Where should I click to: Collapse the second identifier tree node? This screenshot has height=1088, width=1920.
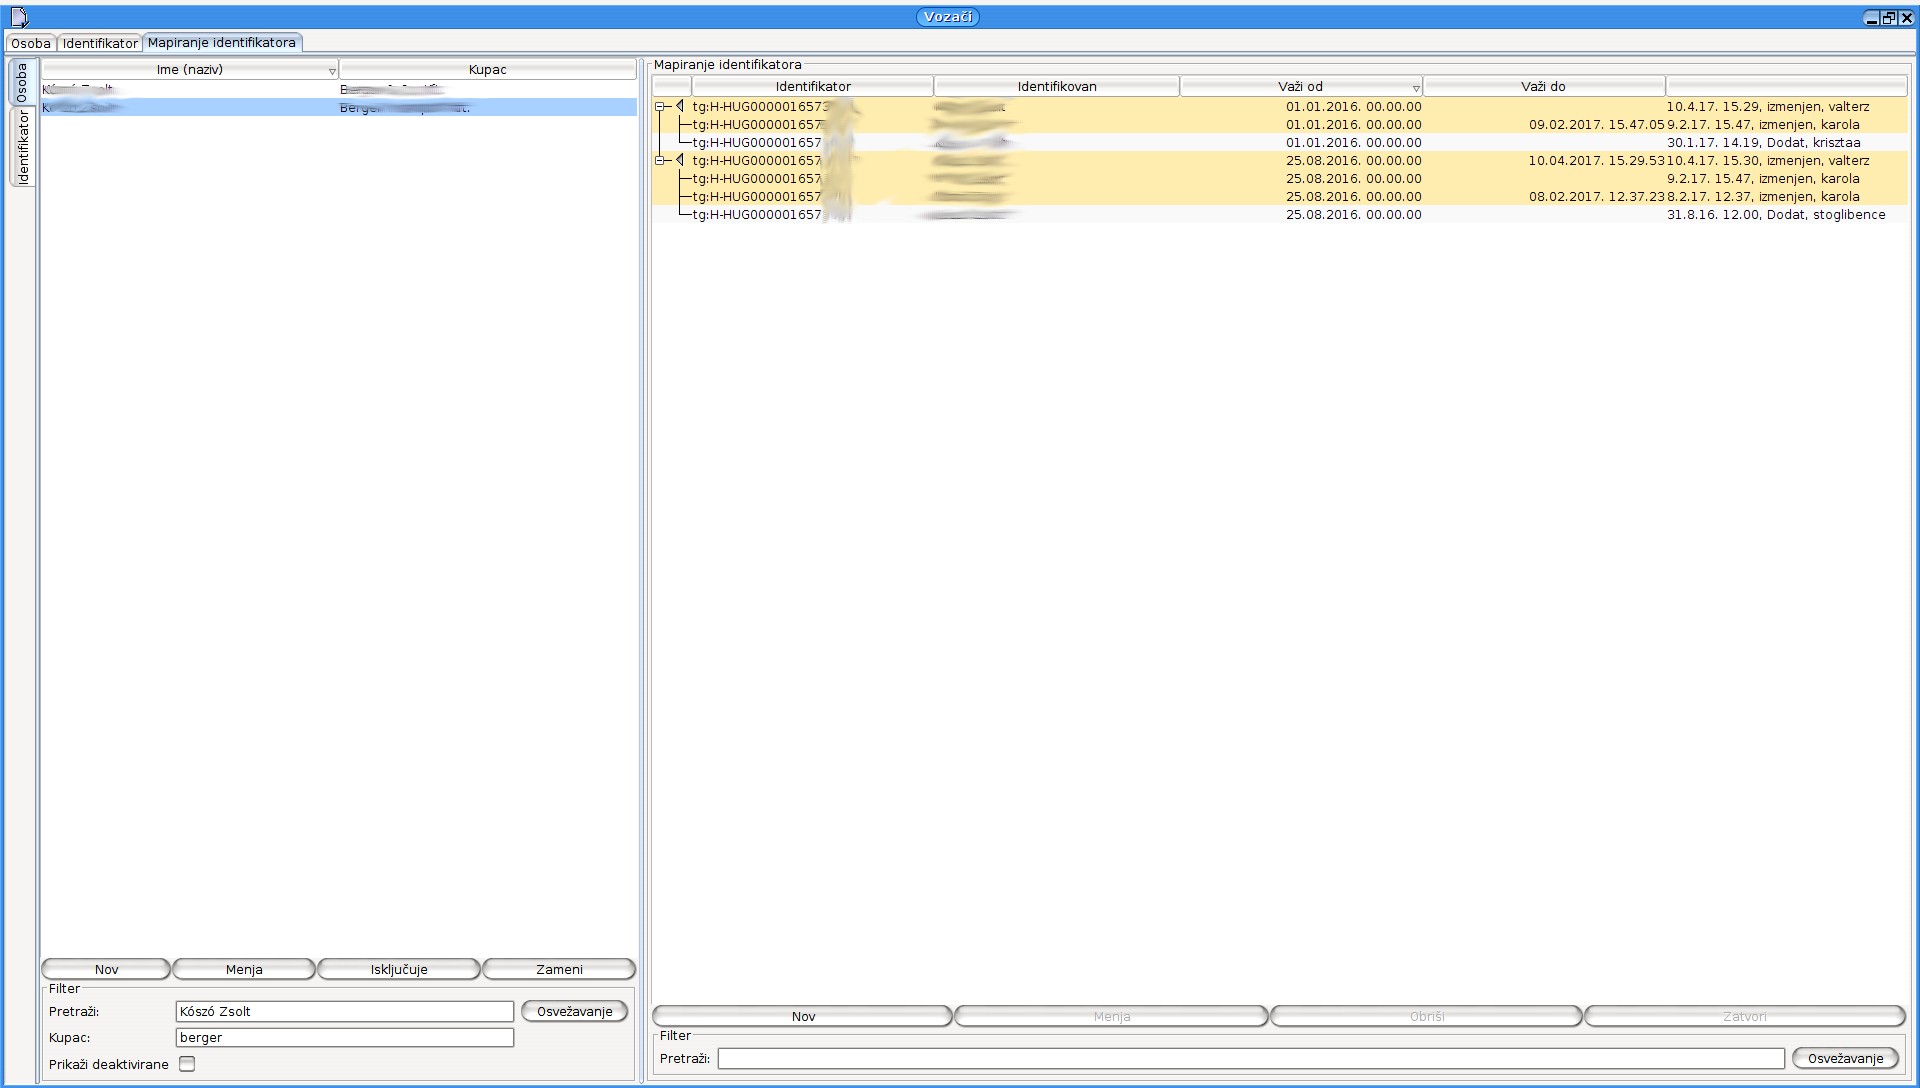(660, 160)
